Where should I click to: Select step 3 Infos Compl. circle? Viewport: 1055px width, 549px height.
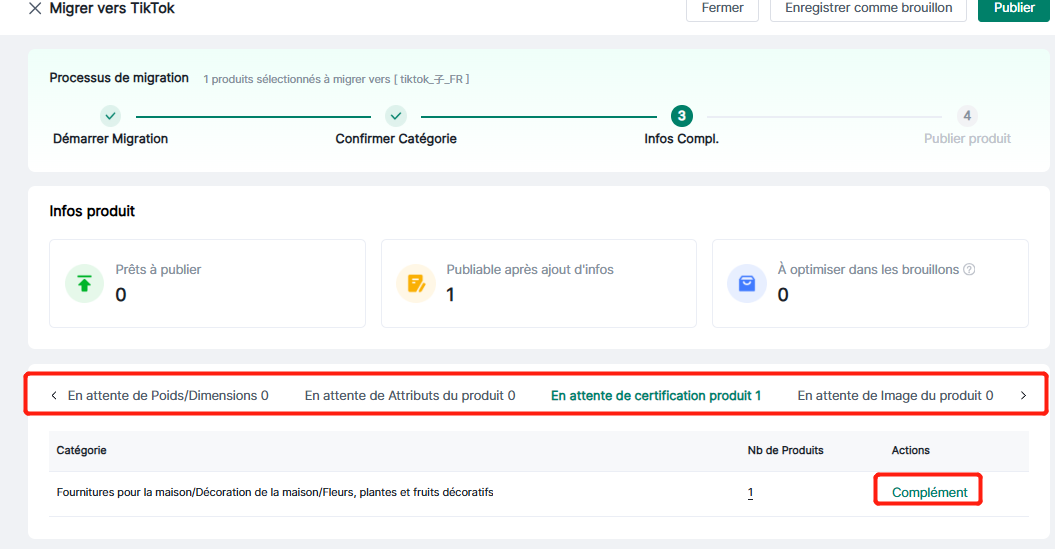(x=681, y=116)
